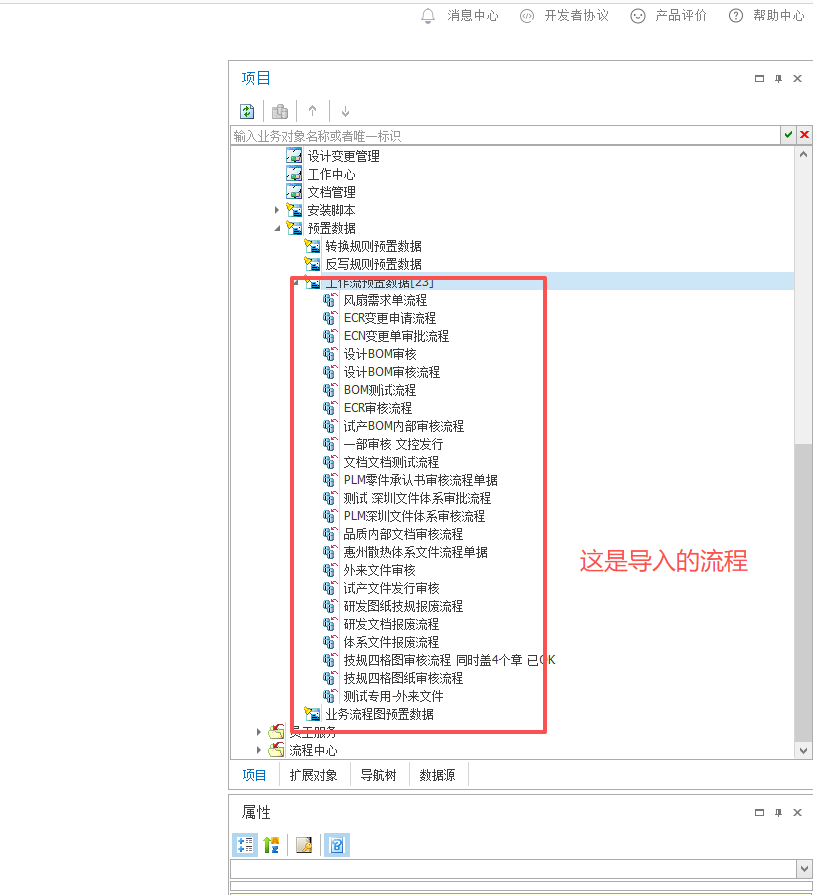The width and height of the screenshot is (813, 895).
Task: Select PLM零件承认书审核流程单据 item
Action: (x=420, y=480)
